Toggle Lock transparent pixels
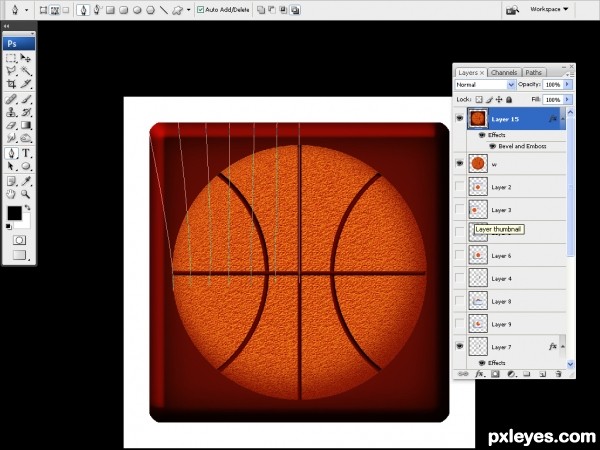This screenshot has width=600, height=450. pyautogui.click(x=479, y=99)
